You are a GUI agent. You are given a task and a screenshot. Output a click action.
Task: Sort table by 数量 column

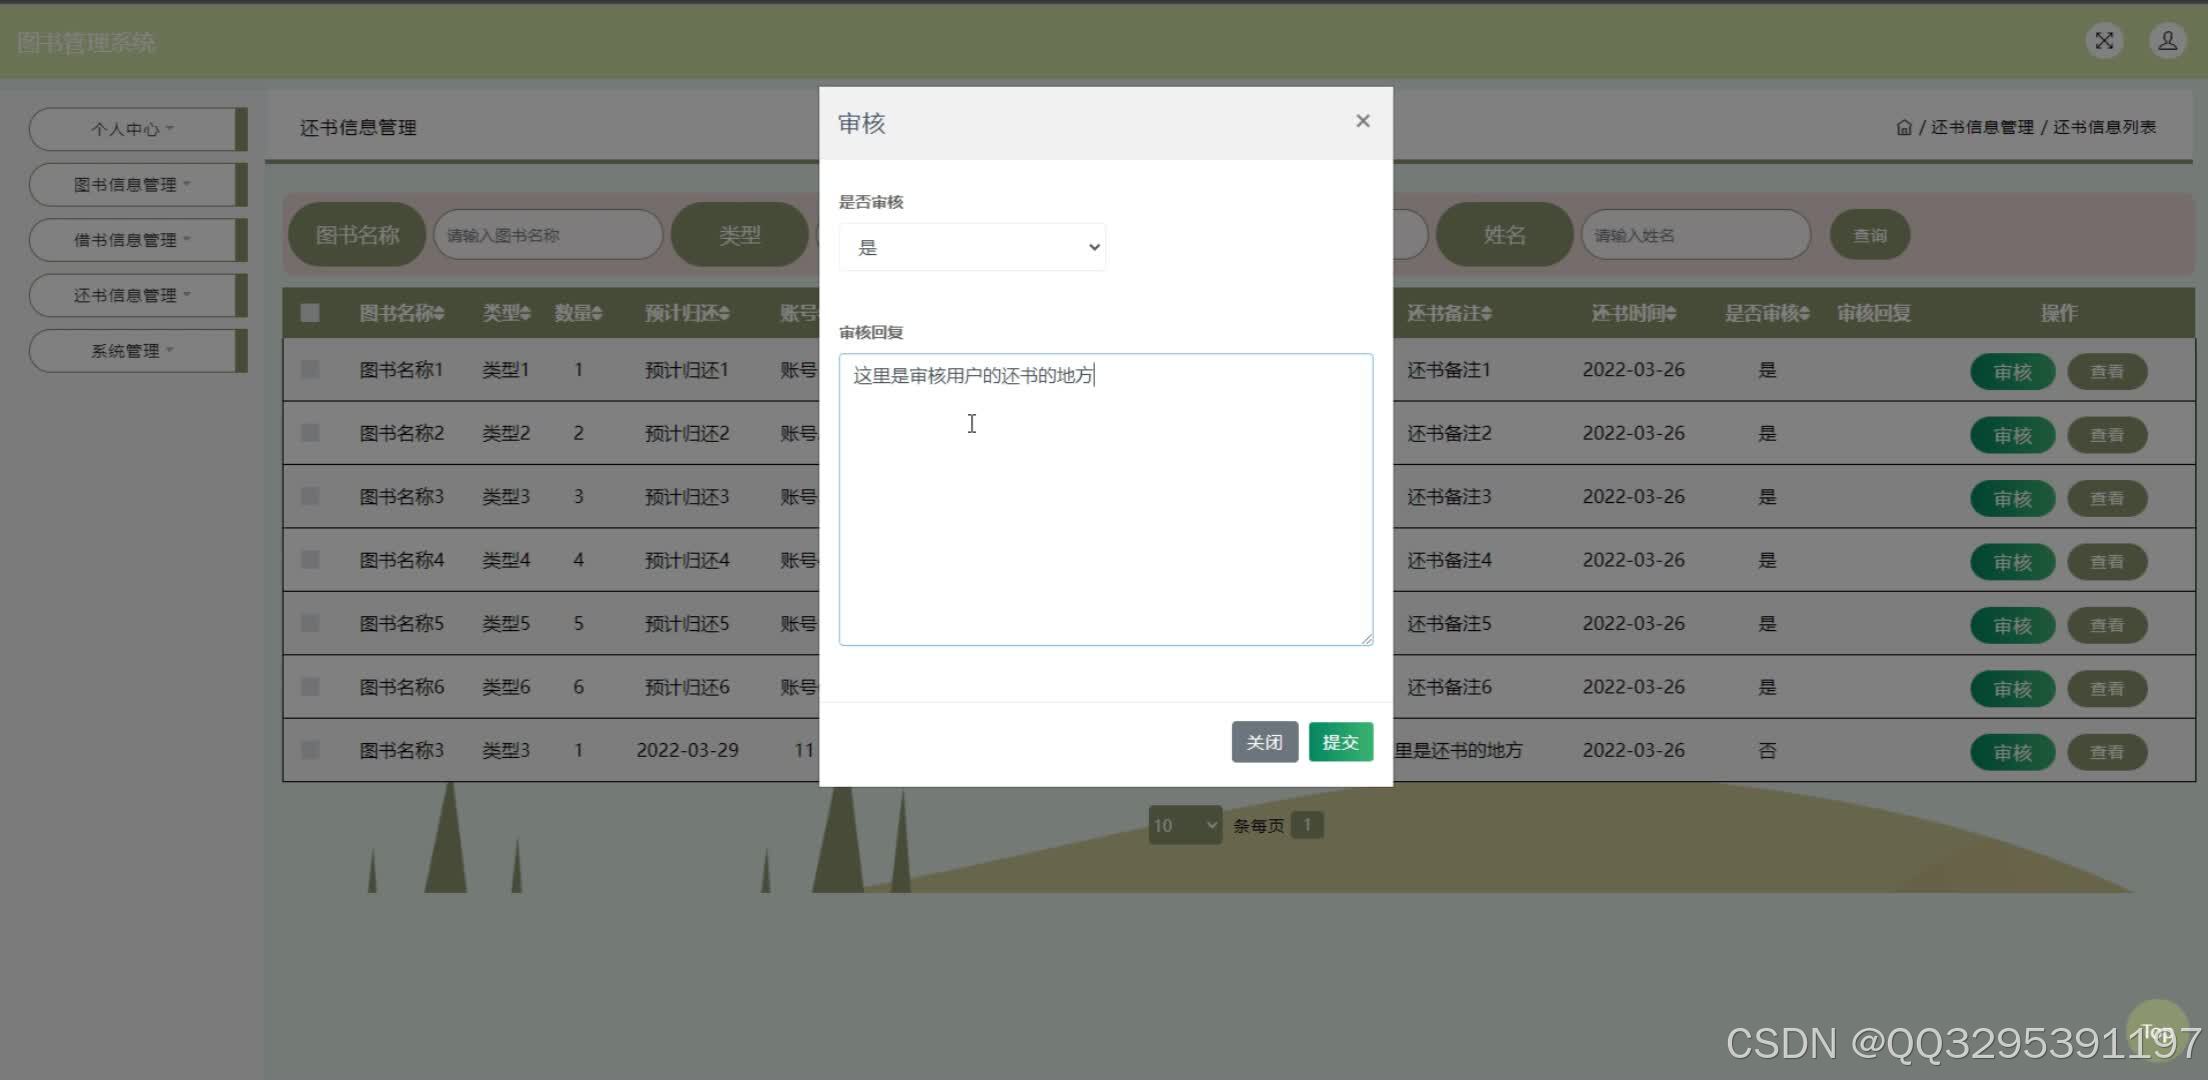tap(578, 313)
